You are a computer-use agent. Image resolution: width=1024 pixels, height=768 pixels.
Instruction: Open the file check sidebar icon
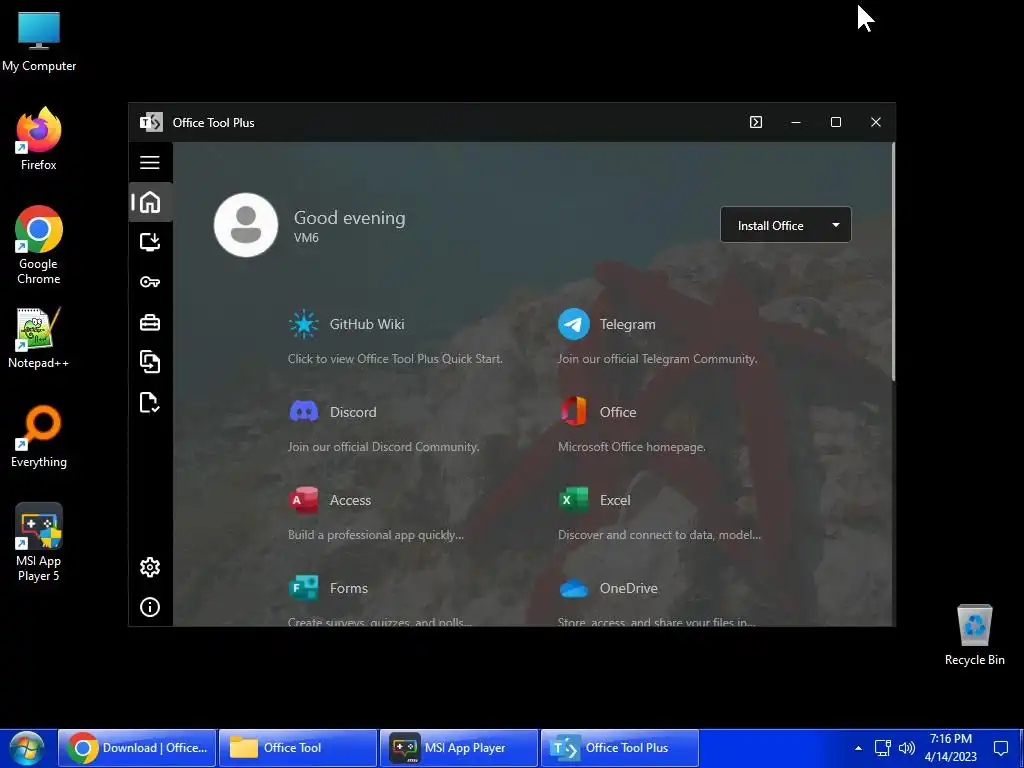point(150,402)
